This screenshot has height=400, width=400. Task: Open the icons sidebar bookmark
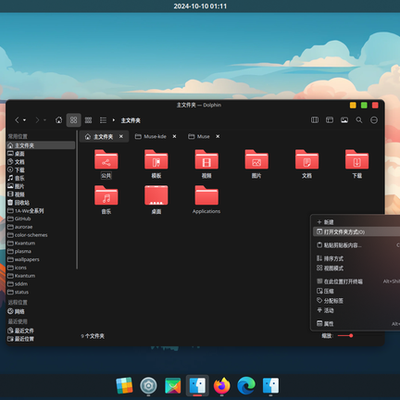(41, 268)
